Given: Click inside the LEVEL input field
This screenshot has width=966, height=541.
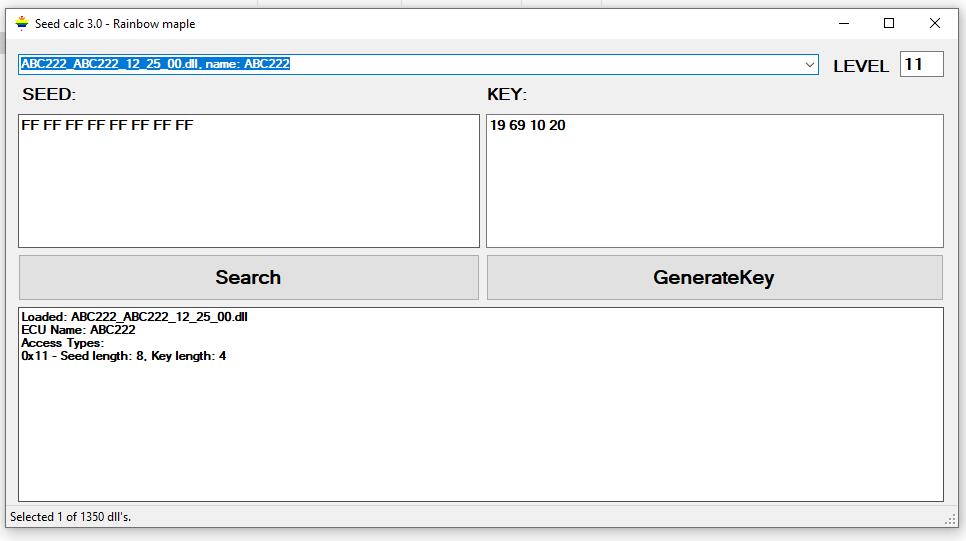Looking at the screenshot, I should (921, 65).
